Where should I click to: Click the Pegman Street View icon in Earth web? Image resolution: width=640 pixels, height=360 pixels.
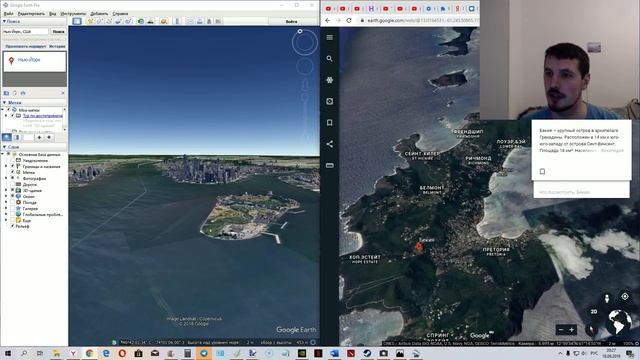pos(607,298)
